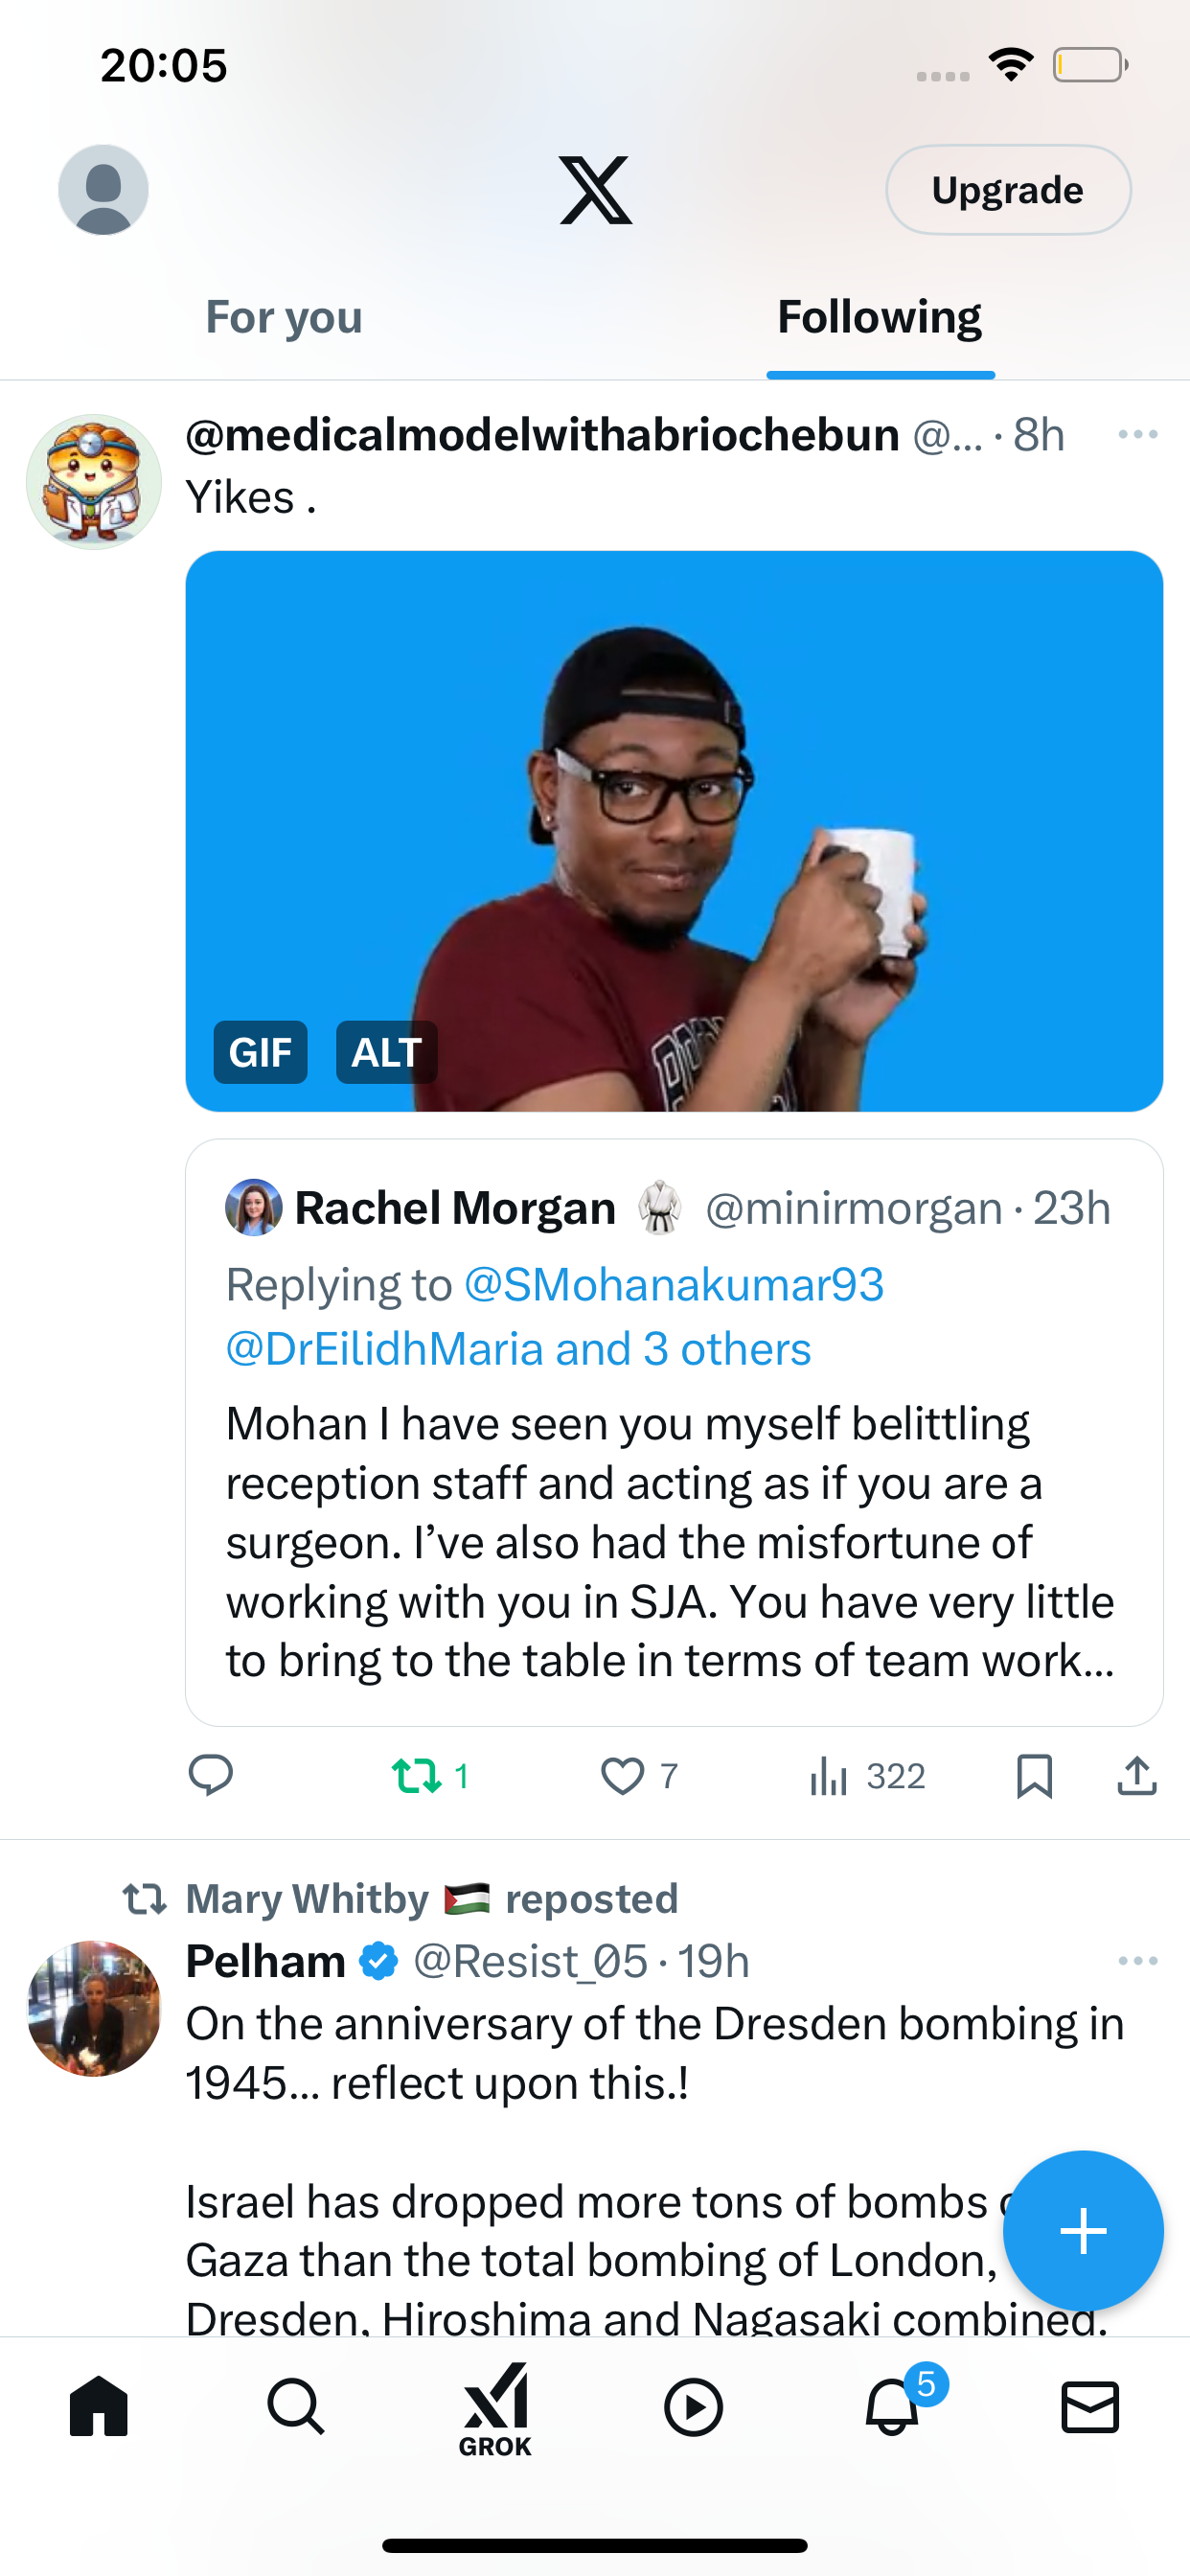Image resolution: width=1190 pixels, height=2576 pixels.
Task: Open the video play tab icon
Action: click(693, 2407)
